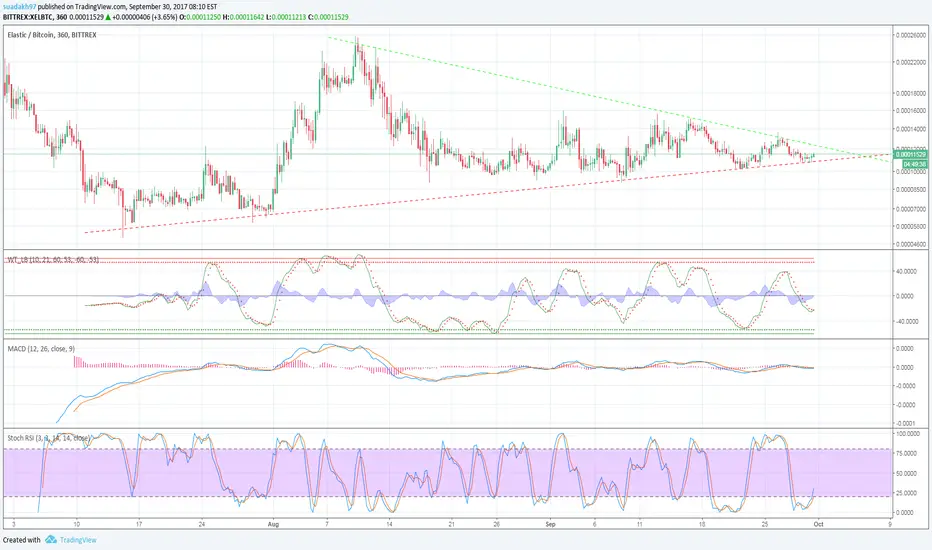This screenshot has height=550, width=932.
Task: Click the '17' date on time axis
Action: pos(138,524)
